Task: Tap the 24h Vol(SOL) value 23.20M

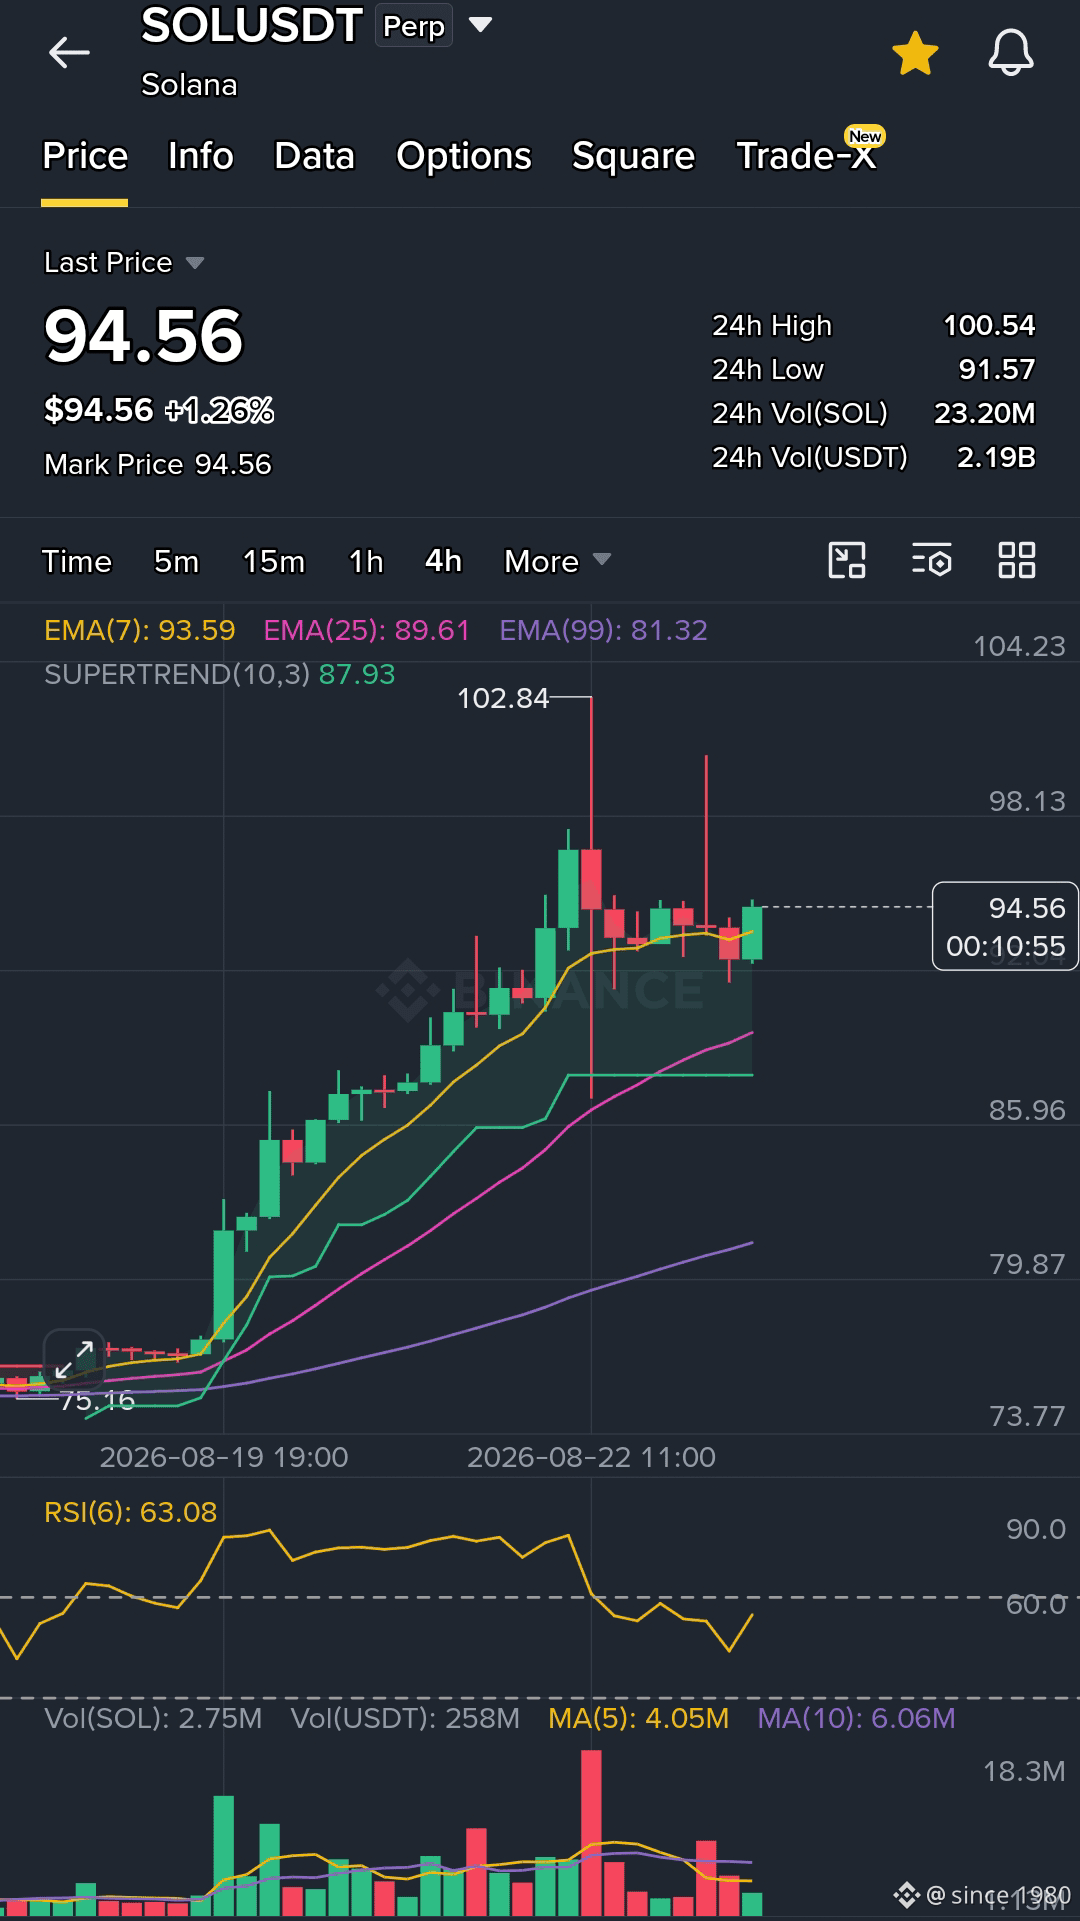Action: click(x=985, y=414)
